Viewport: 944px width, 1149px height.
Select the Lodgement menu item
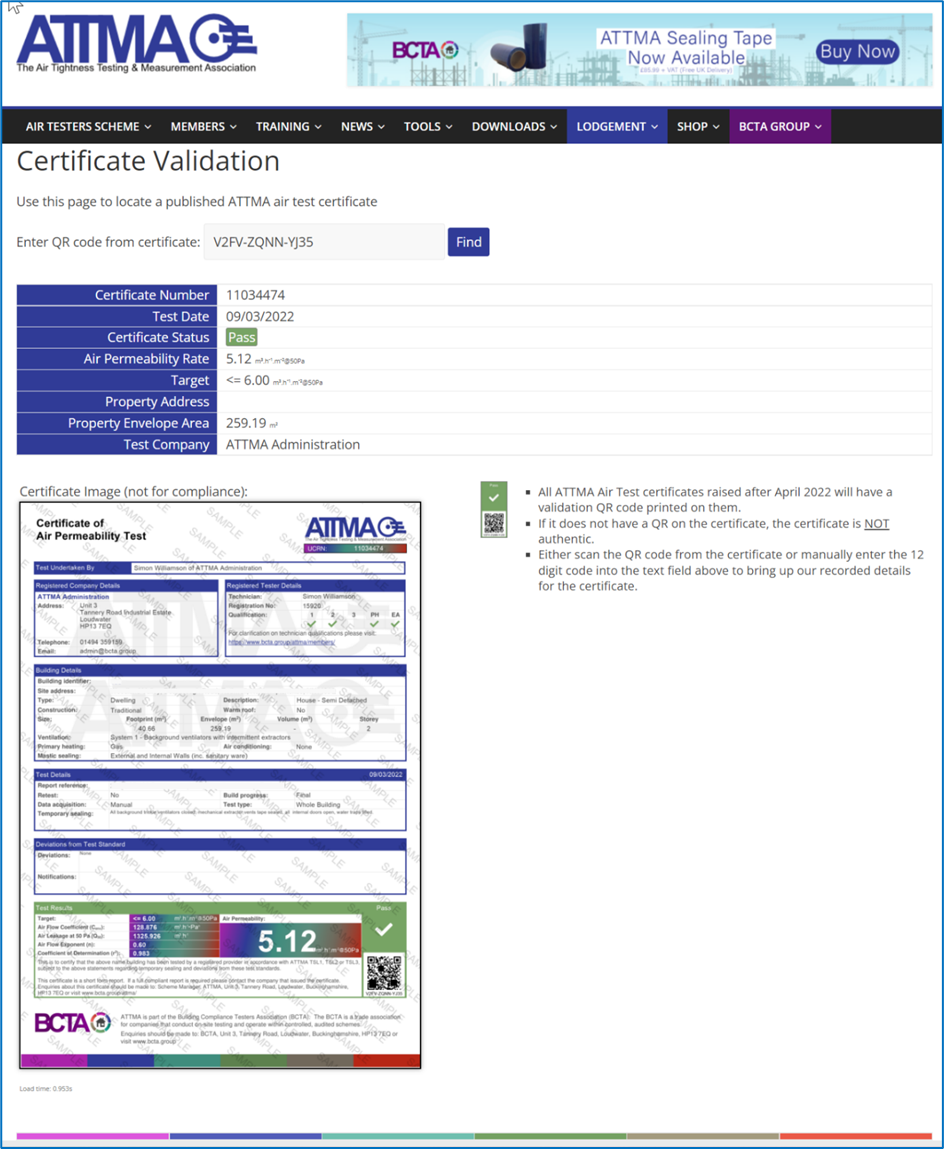pyautogui.click(x=617, y=127)
